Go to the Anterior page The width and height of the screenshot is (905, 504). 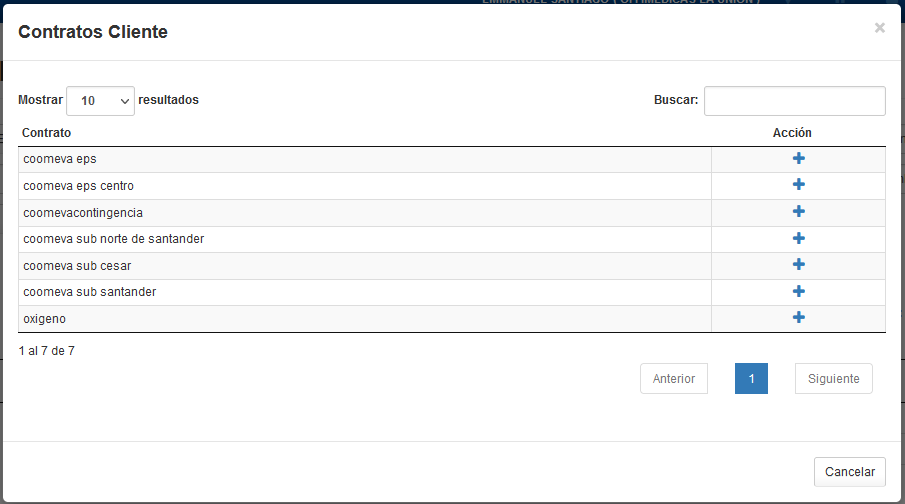click(x=674, y=379)
